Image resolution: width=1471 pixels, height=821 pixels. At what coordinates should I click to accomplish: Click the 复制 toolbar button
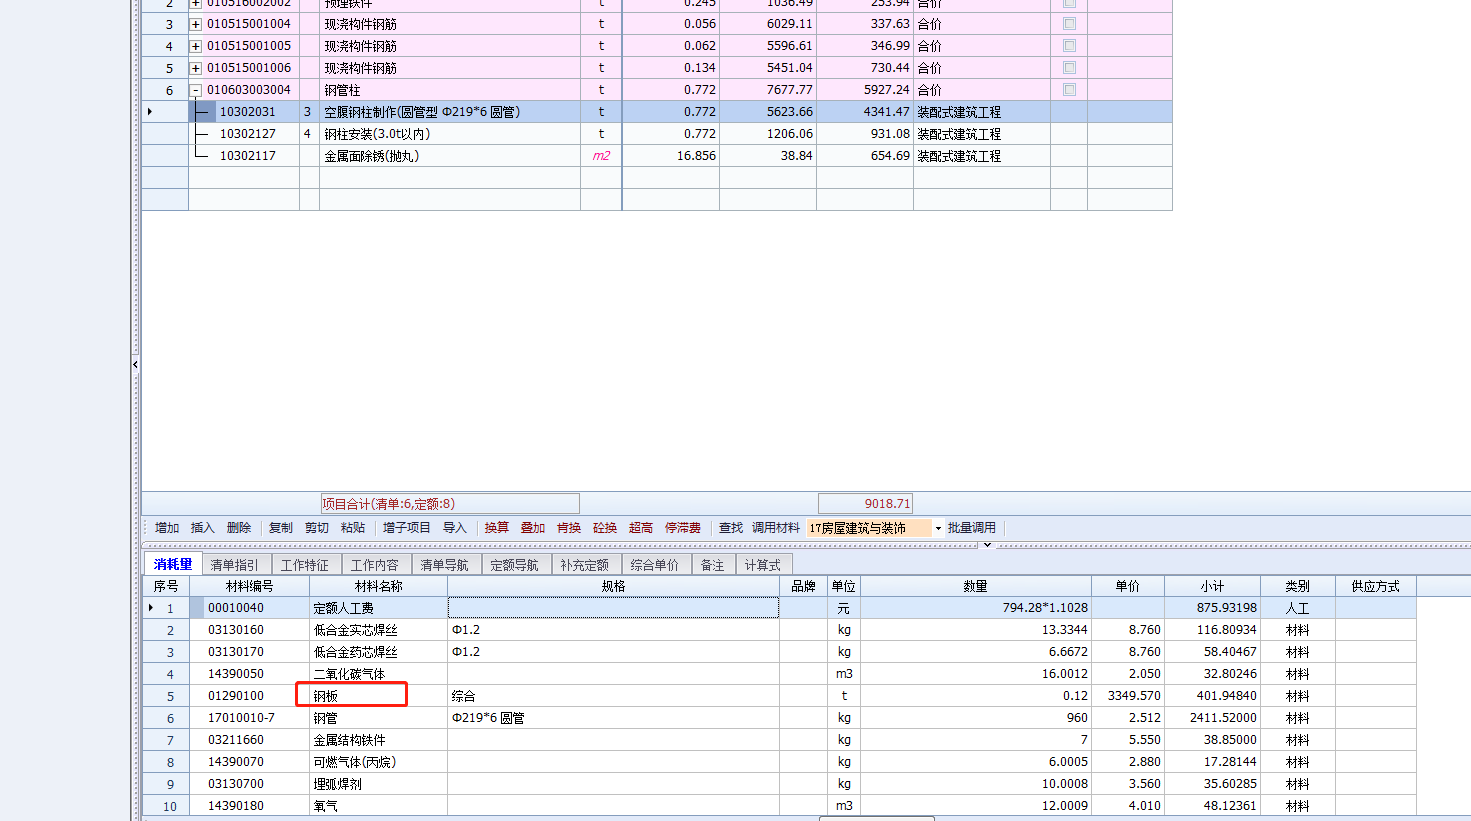coord(281,528)
